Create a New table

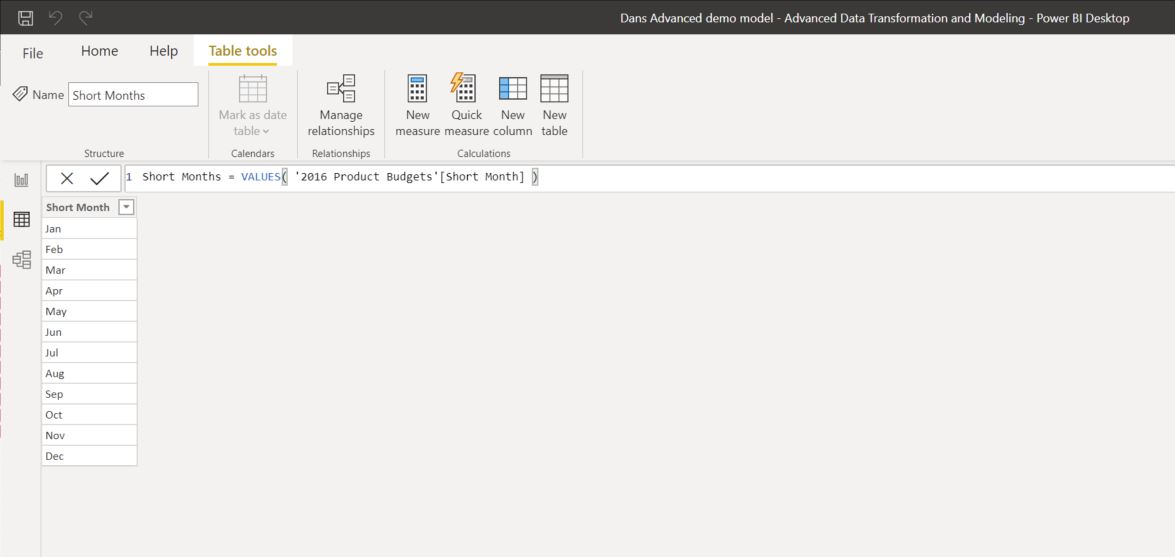(555, 106)
